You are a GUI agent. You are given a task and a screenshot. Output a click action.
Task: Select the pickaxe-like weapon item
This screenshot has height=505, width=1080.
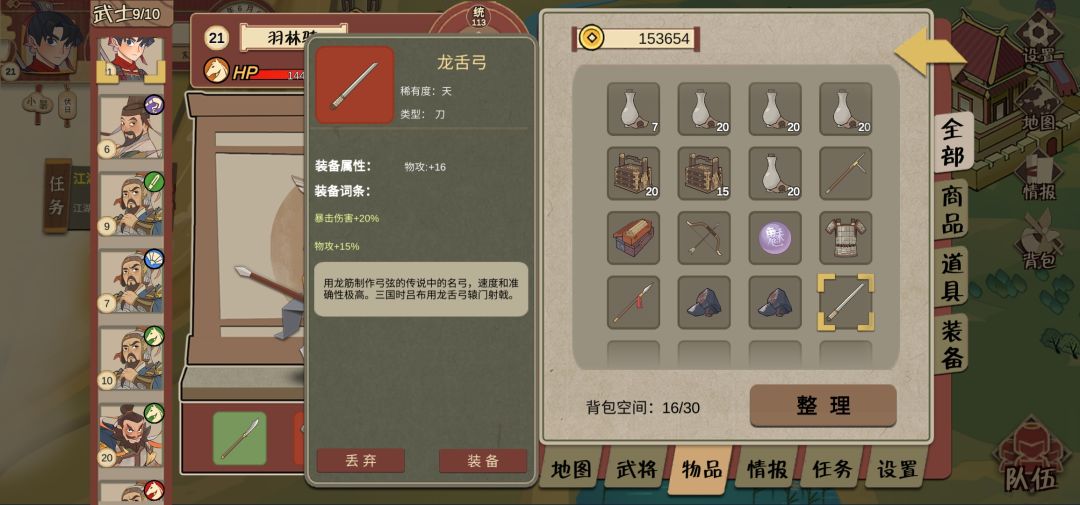846,173
